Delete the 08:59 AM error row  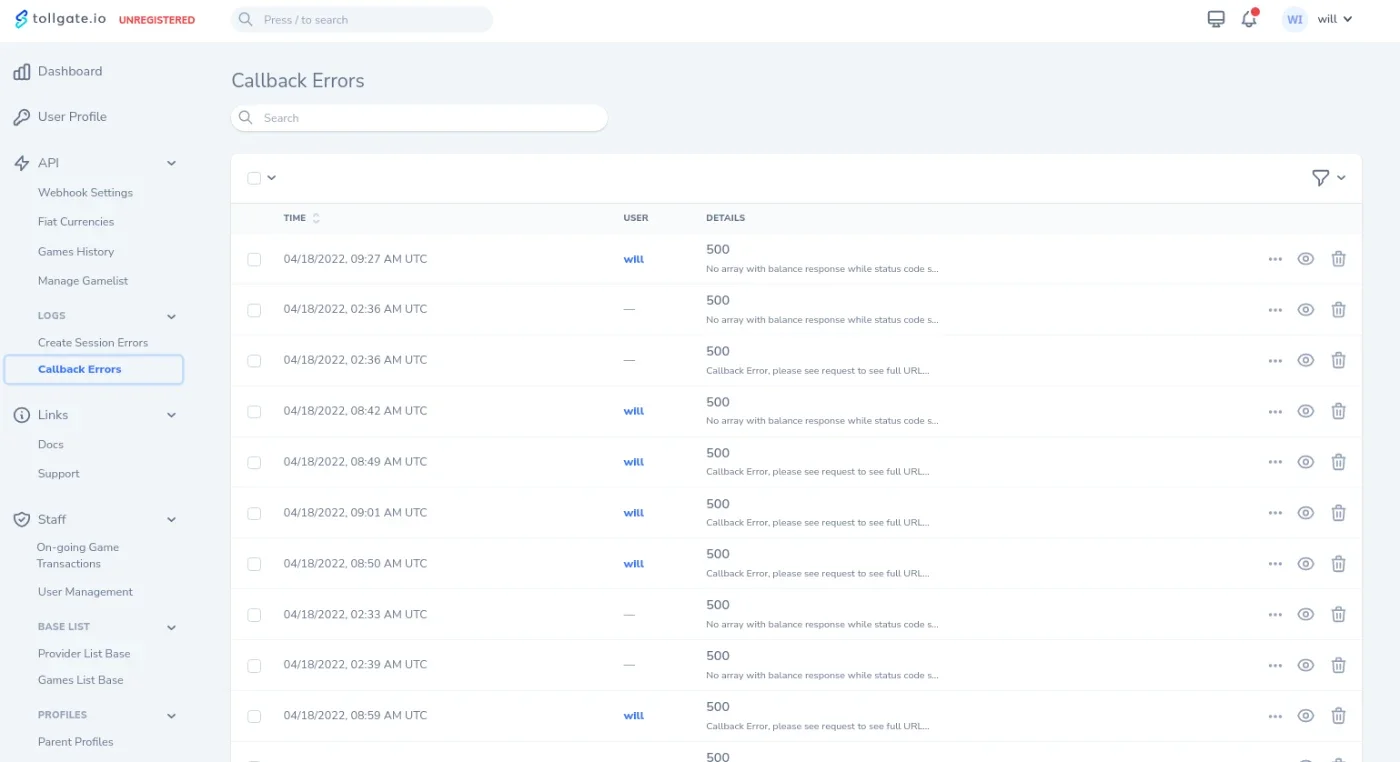coord(1338,716)
